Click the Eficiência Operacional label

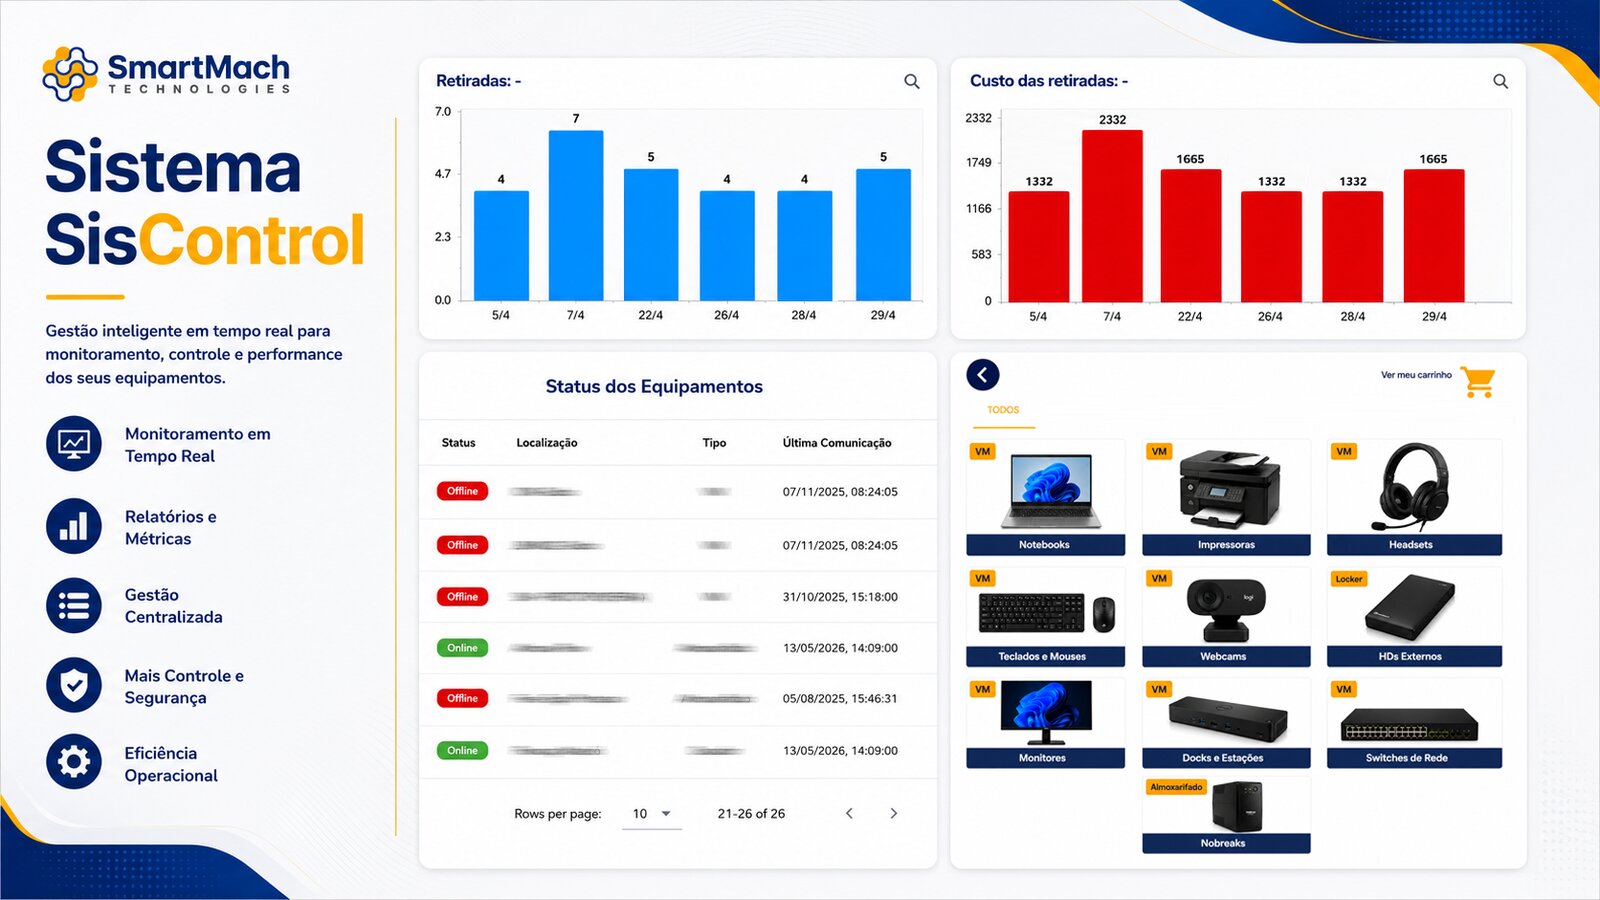[171, 764]
